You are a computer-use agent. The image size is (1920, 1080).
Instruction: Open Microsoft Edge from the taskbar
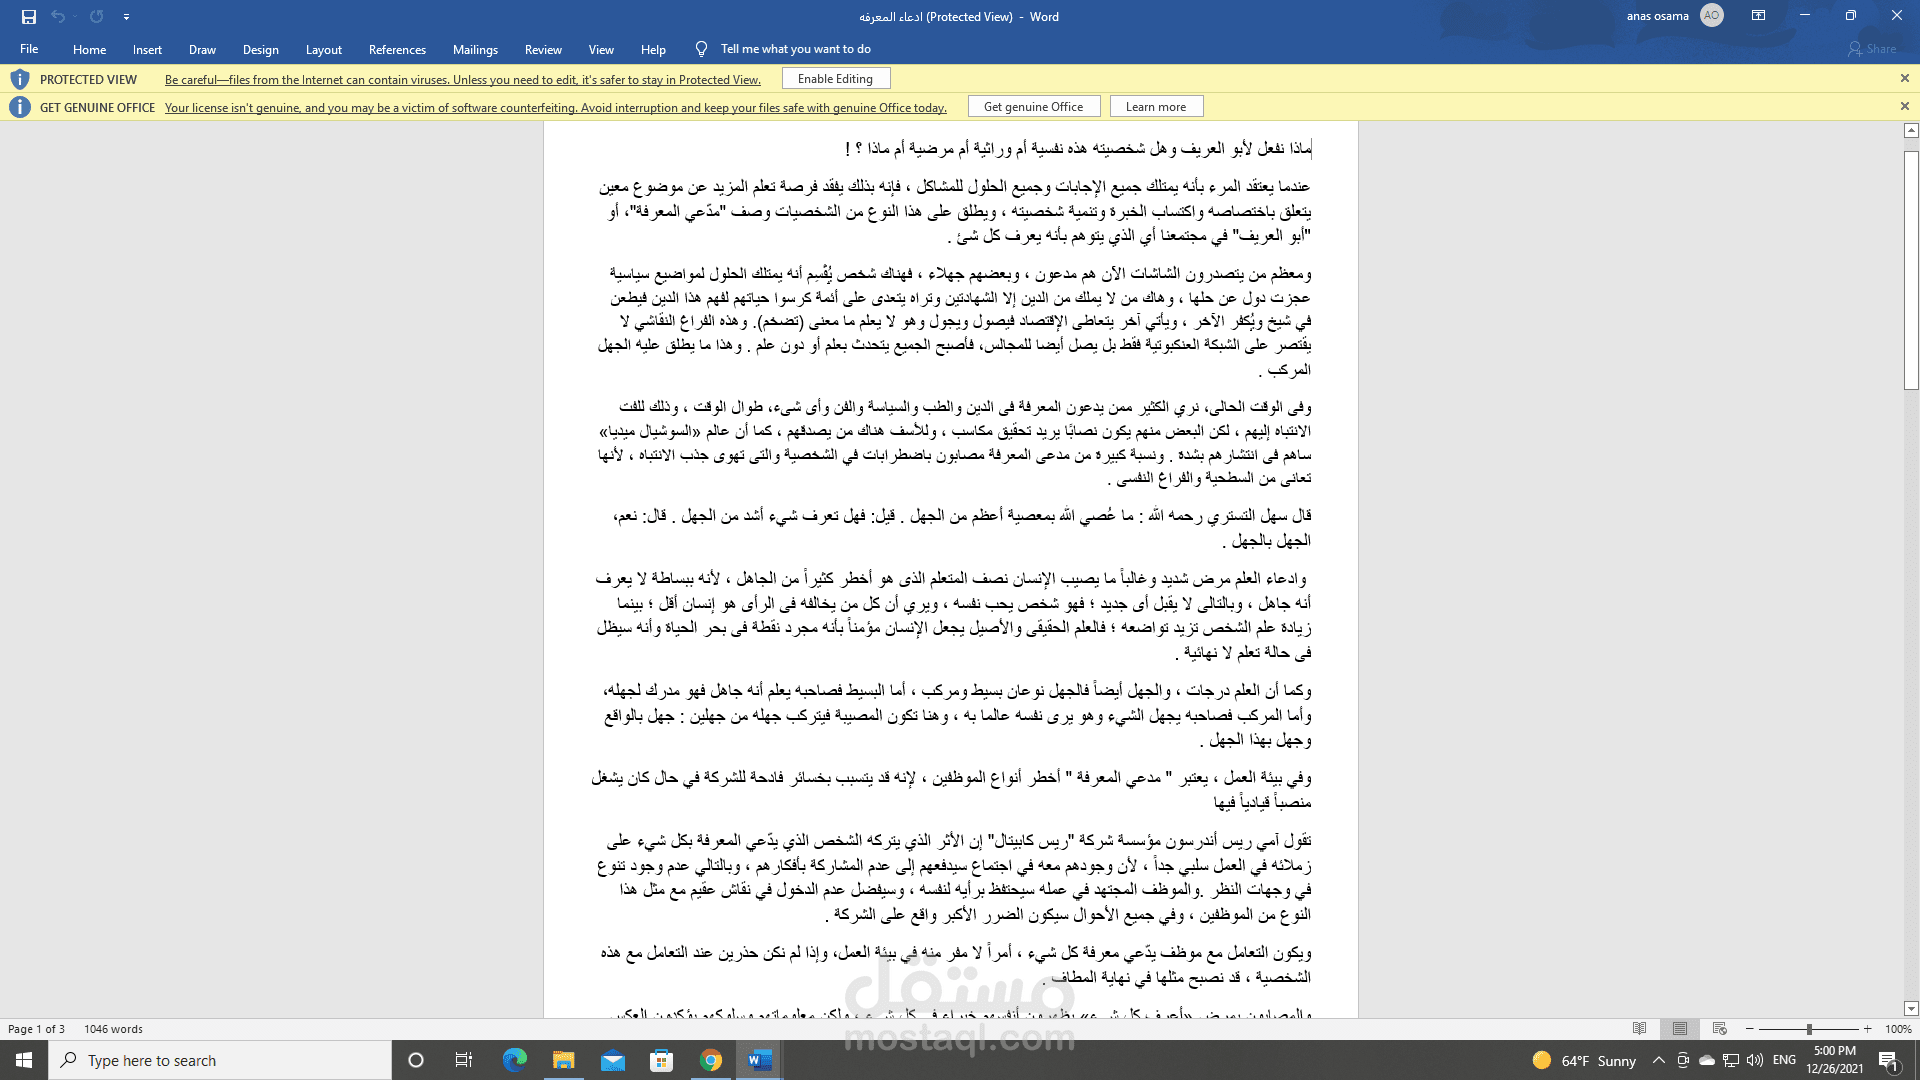(514, 1060)
